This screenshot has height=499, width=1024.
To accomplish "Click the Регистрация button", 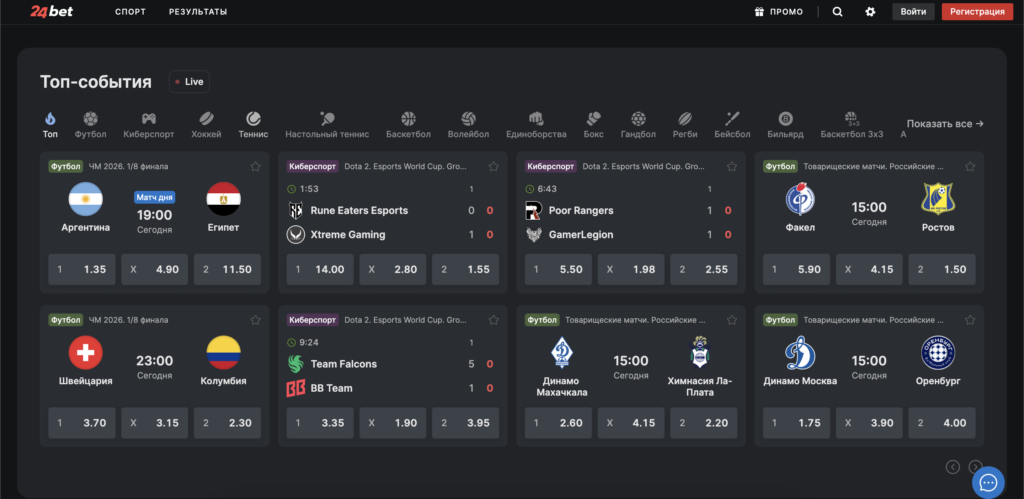I will [977, 12].
